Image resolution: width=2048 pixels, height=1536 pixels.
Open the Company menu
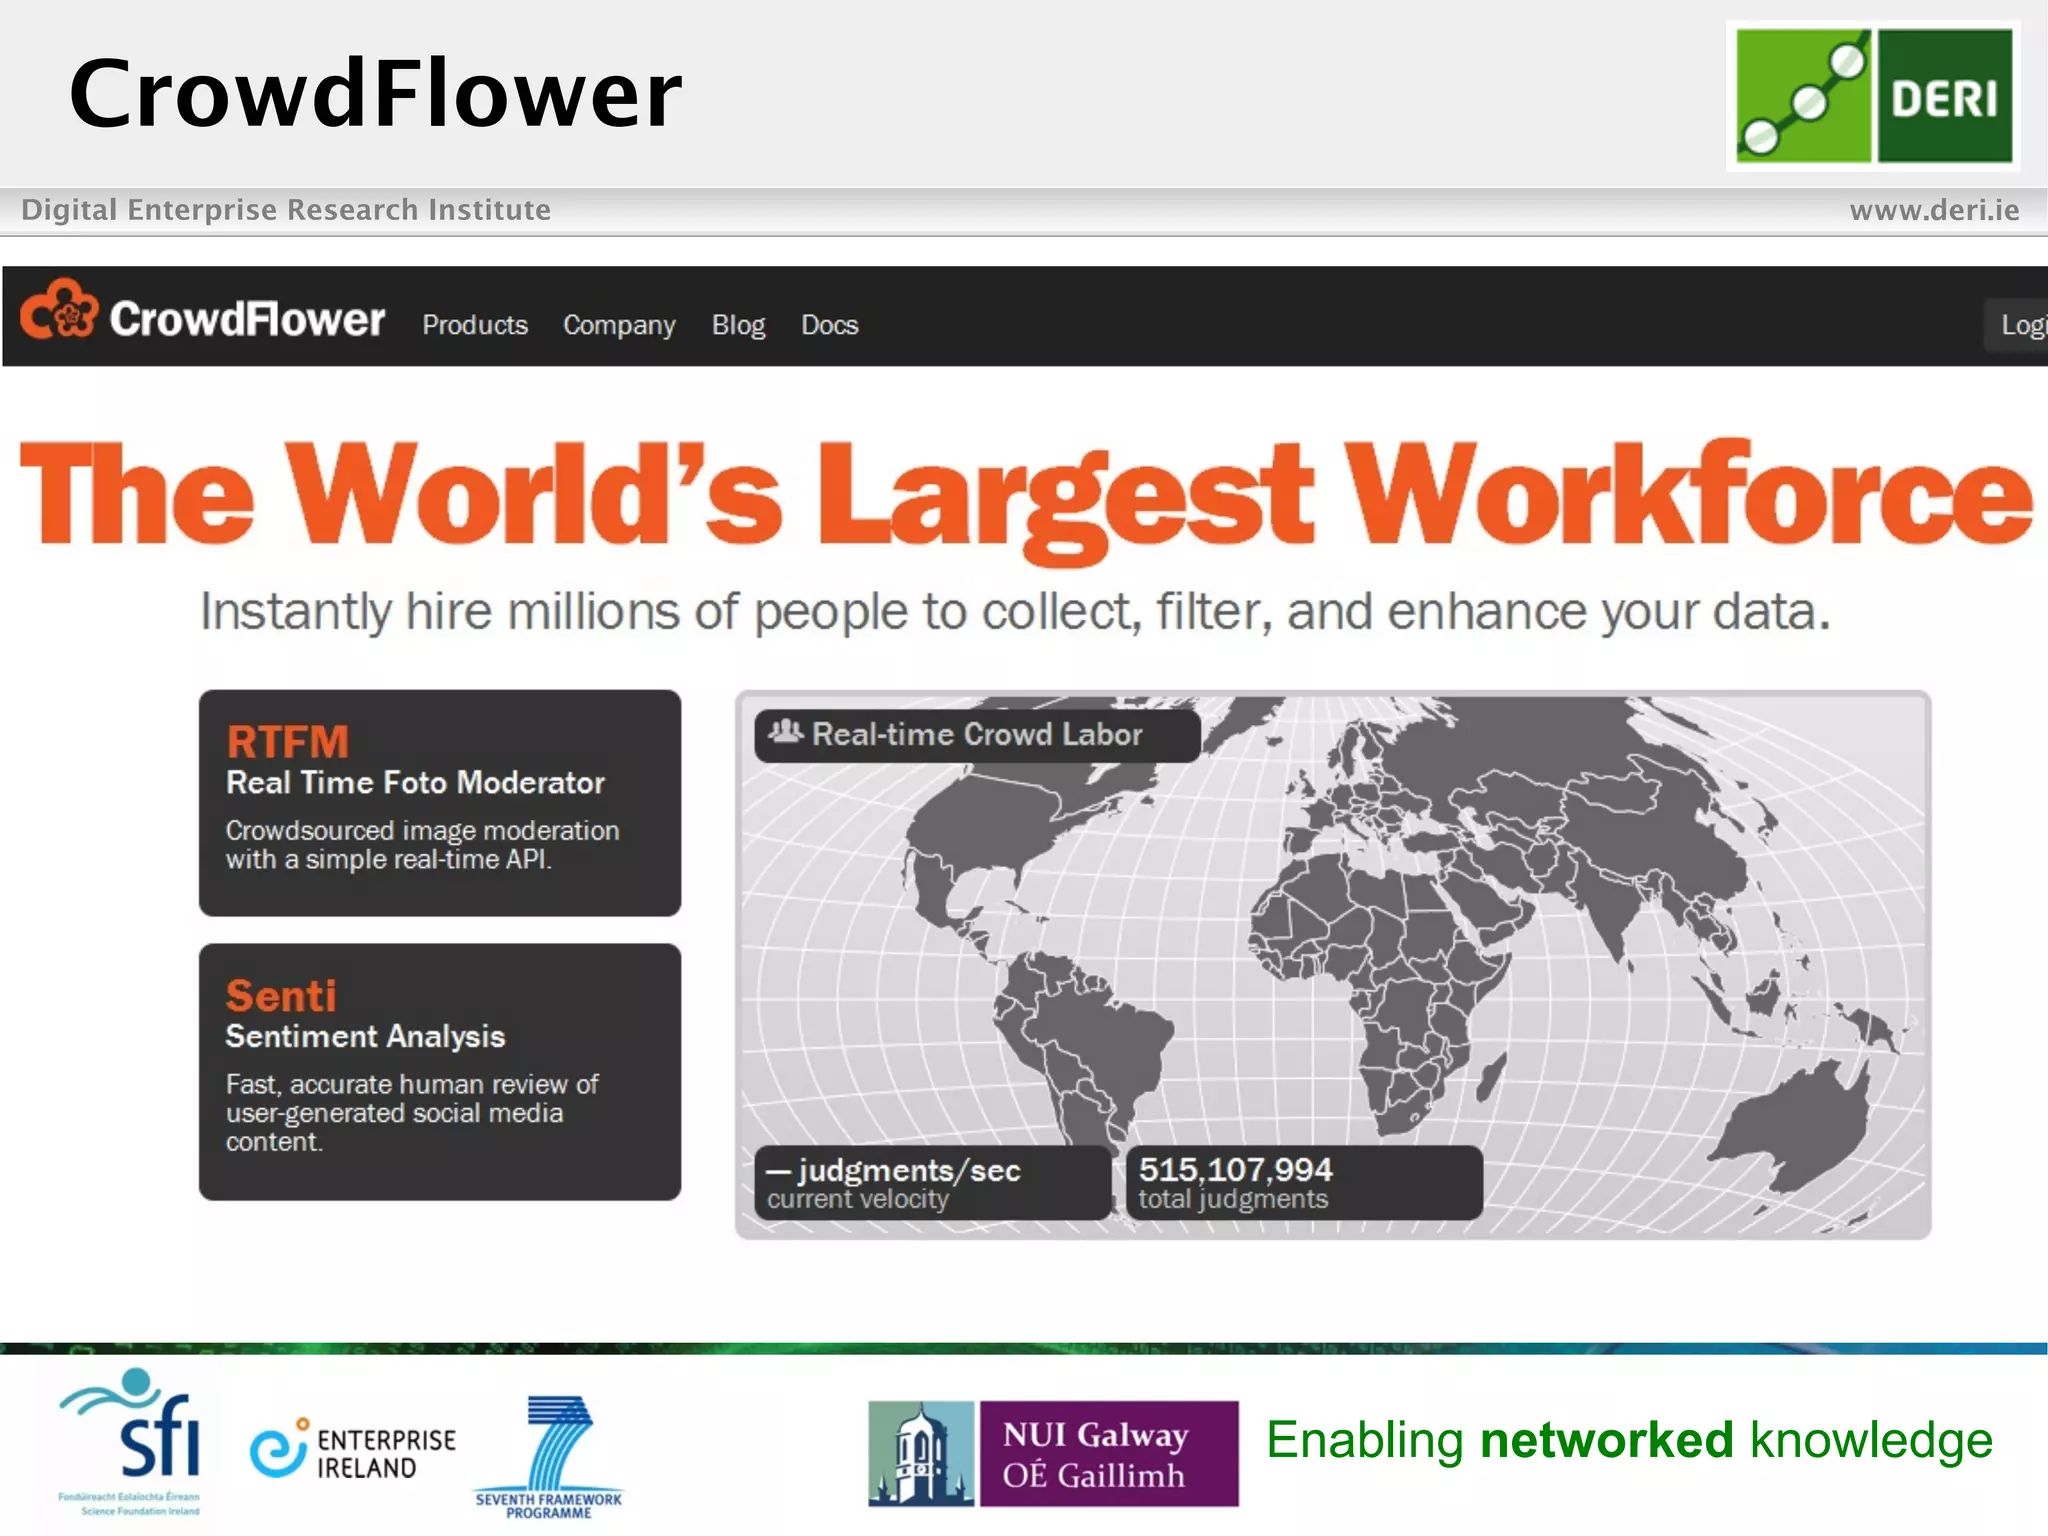(x=619, y=325)
